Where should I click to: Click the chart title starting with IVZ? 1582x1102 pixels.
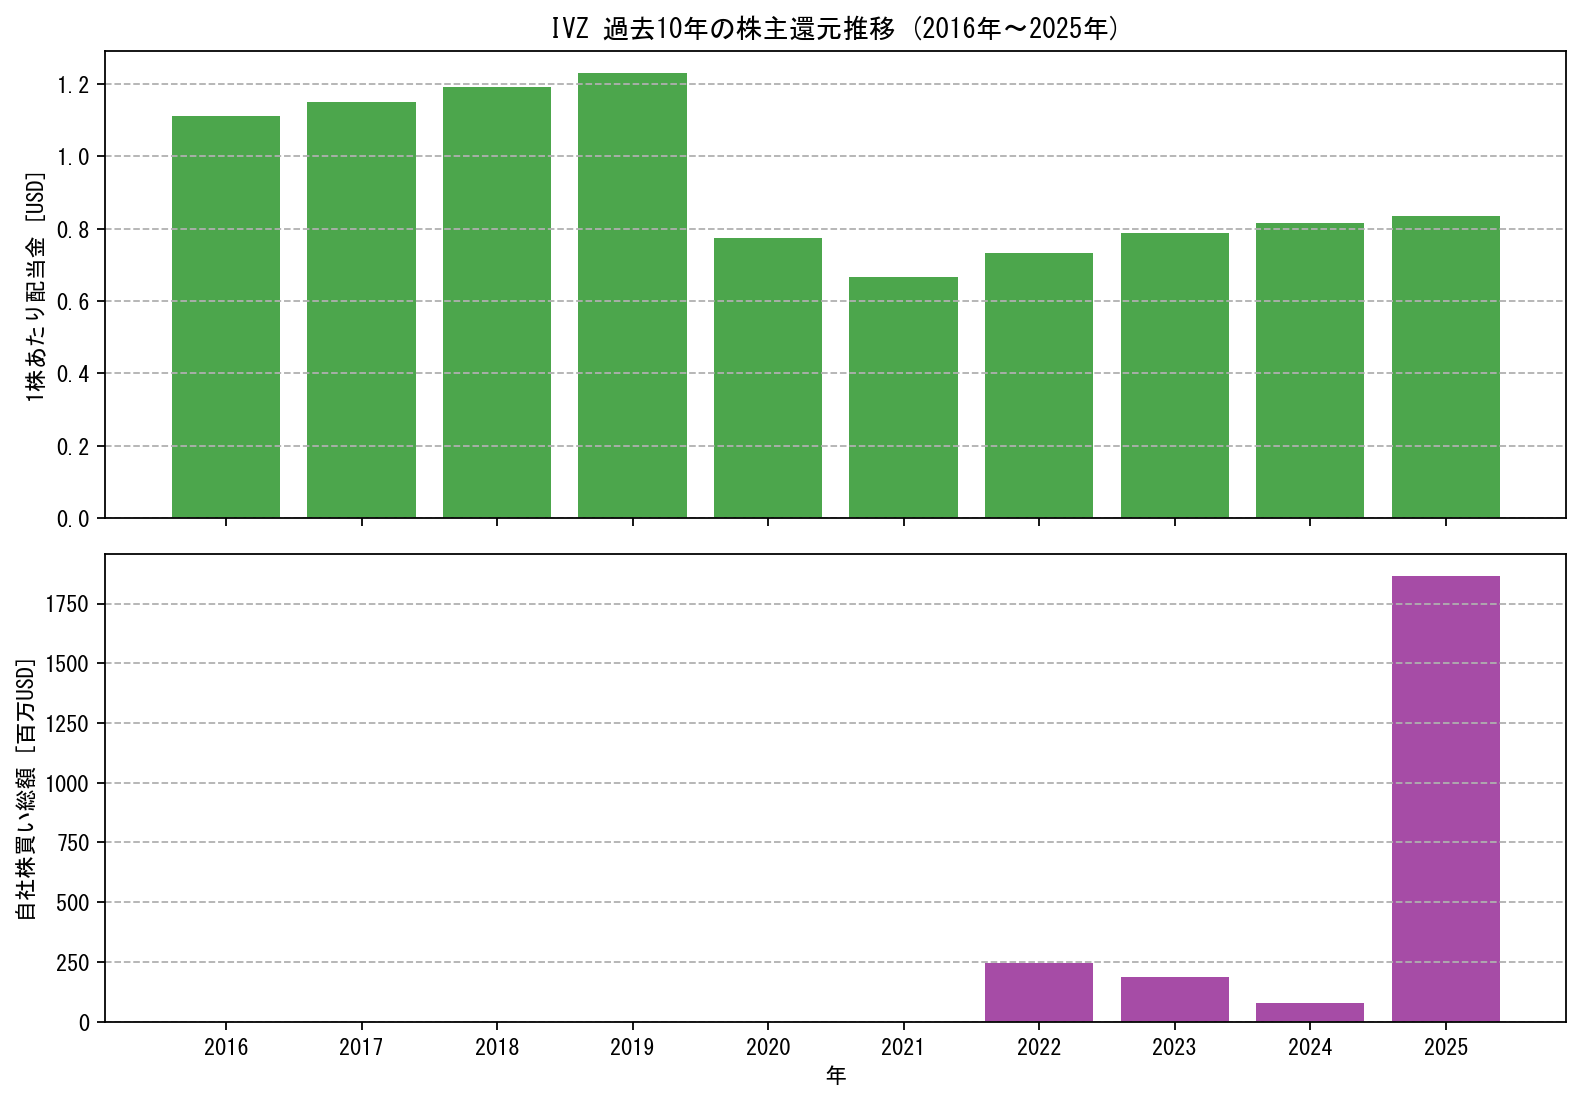(x=835, y=28)
